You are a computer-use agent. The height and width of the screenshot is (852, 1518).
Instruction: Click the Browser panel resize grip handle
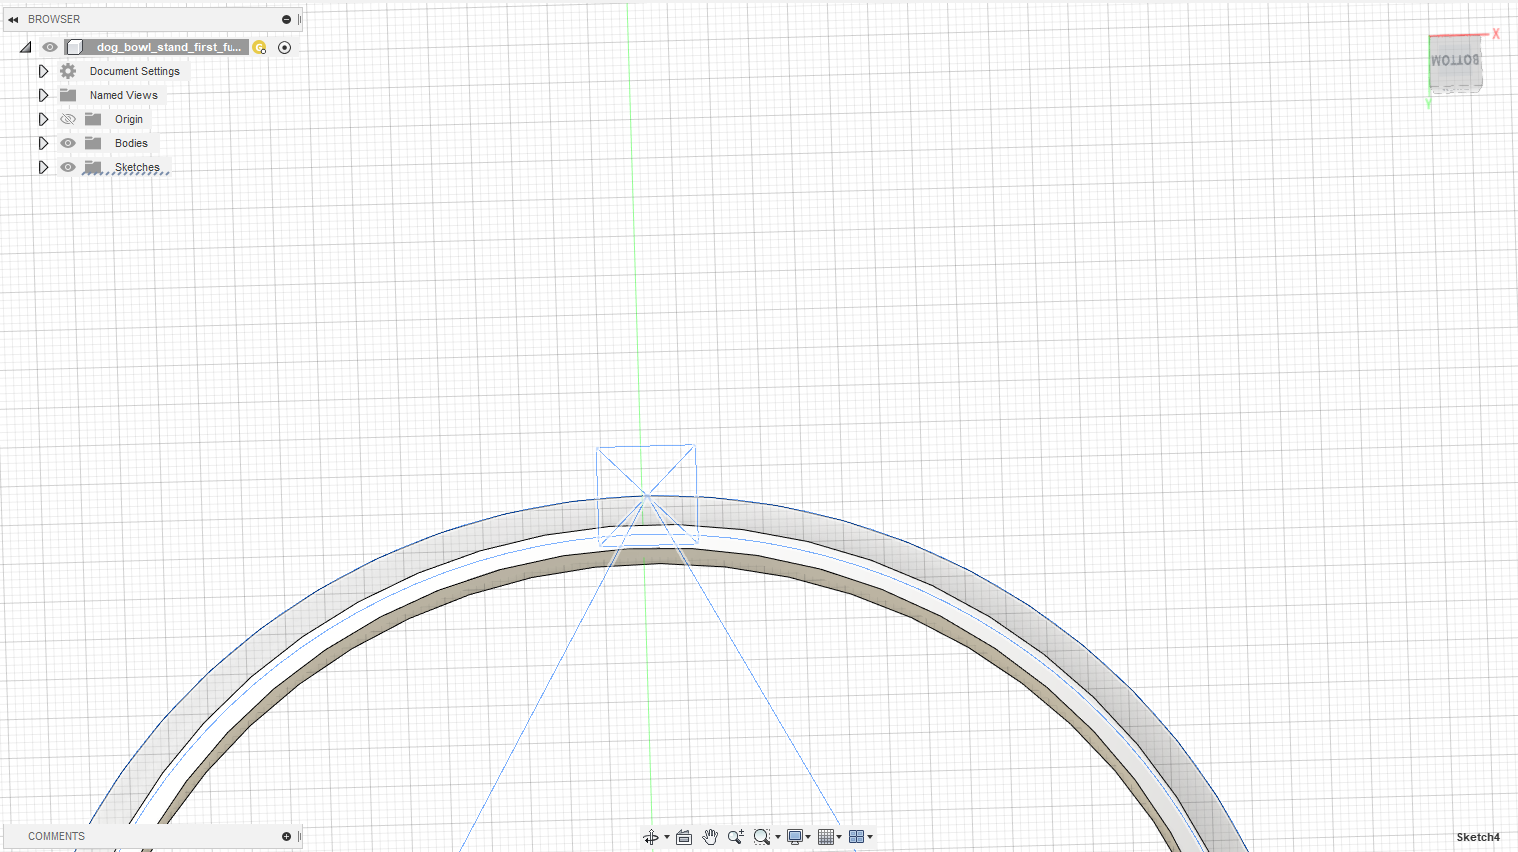299,19
